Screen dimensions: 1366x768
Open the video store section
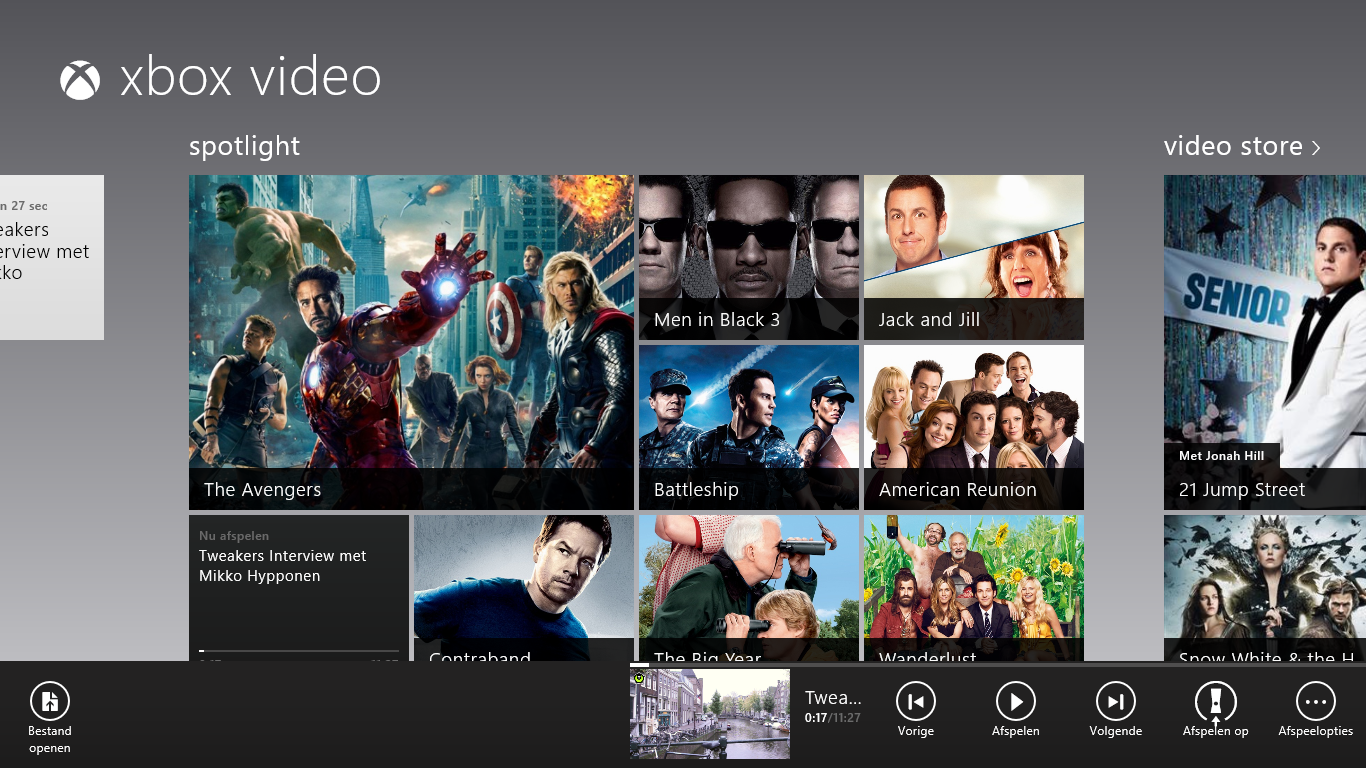pyautogui.click(x=1242, y=146)
